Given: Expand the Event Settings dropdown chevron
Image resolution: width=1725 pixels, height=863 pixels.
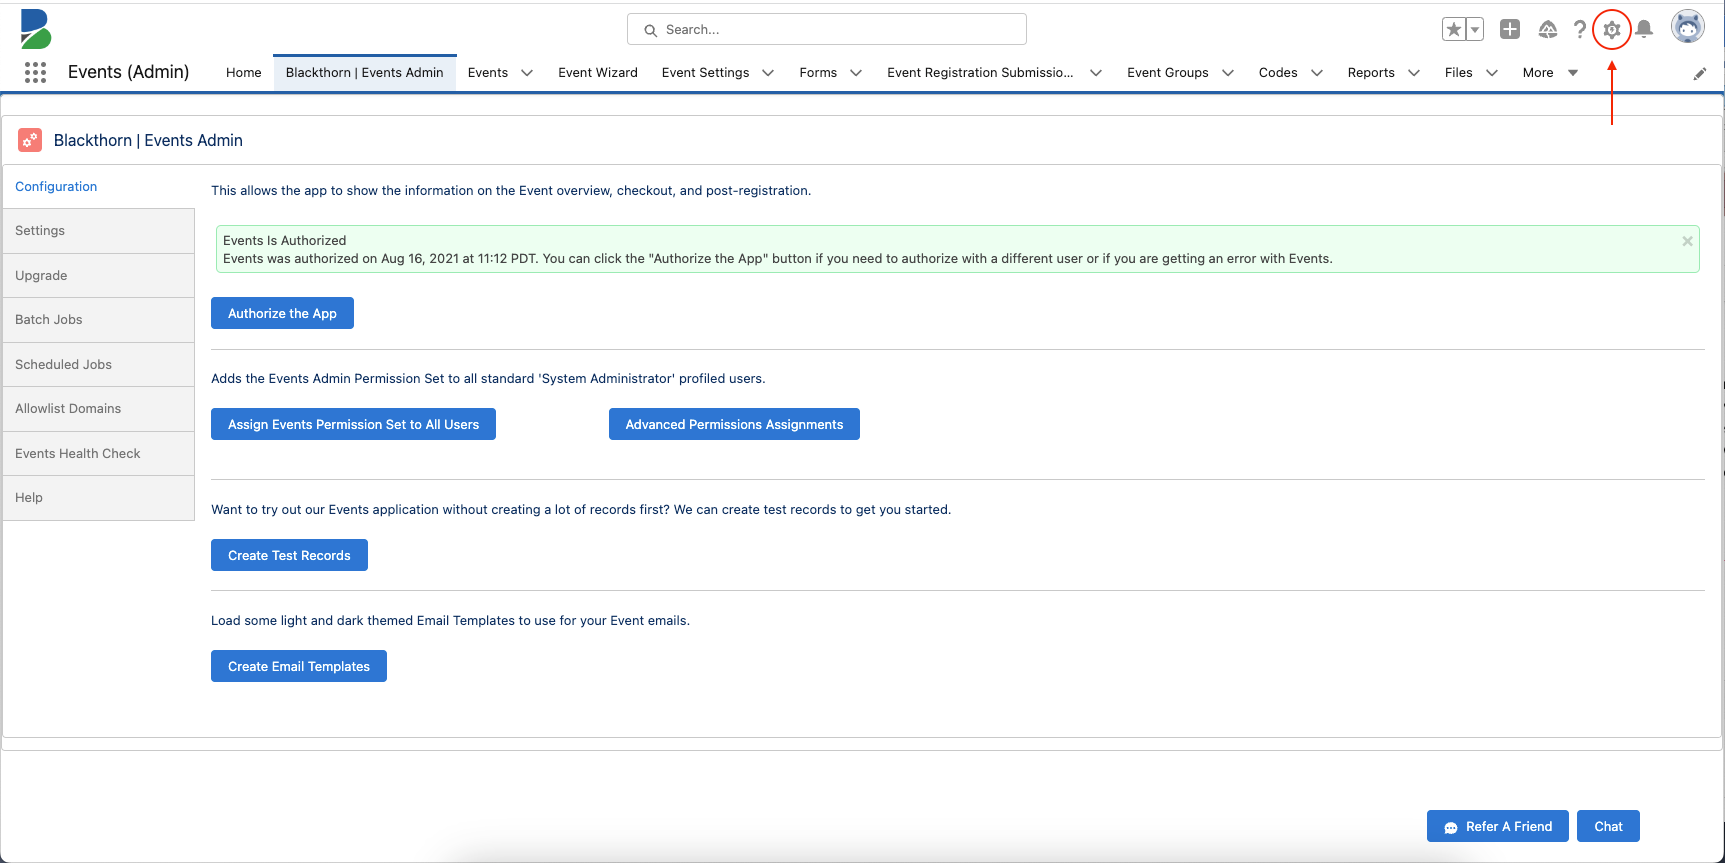Looking at the screenshot, I should pyautogui.click(x=768, y=73).
